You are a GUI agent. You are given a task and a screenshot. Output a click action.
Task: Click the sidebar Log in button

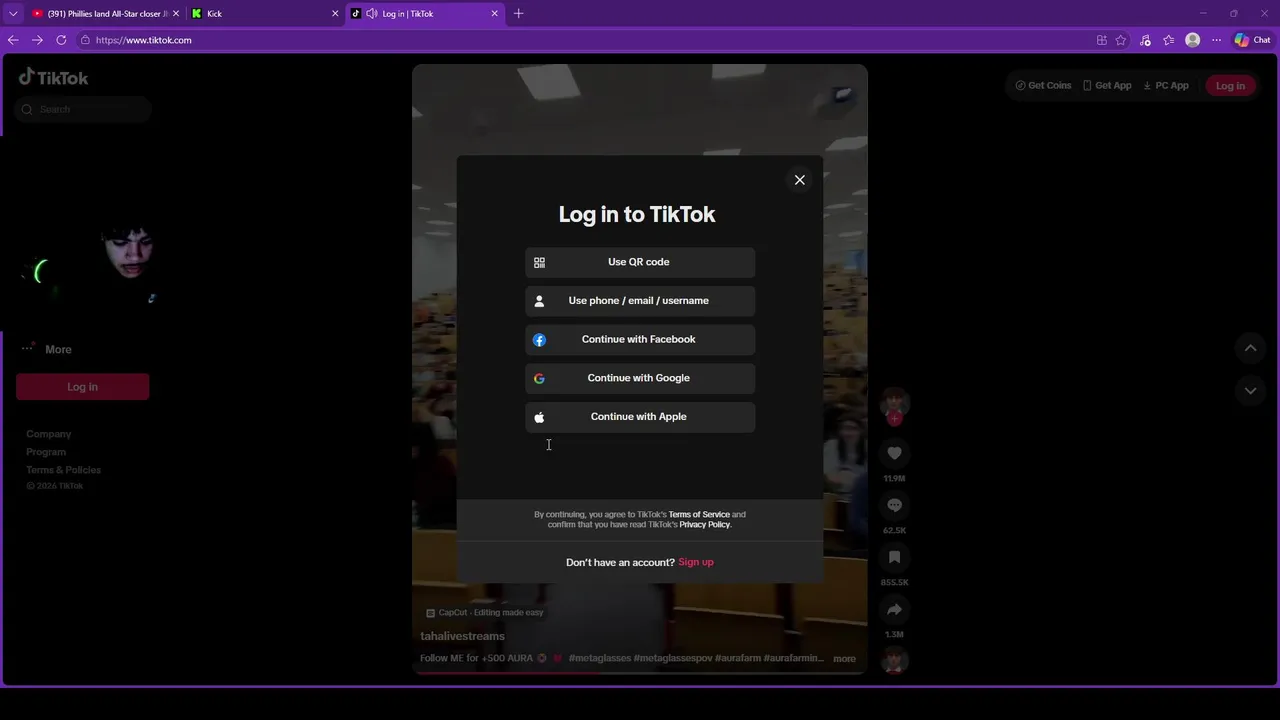tap(83, 387)
